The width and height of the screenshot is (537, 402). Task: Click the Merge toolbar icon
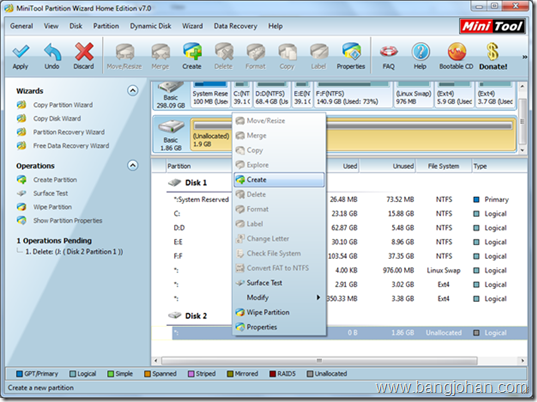pyautogui.click(x=160, y=52)
